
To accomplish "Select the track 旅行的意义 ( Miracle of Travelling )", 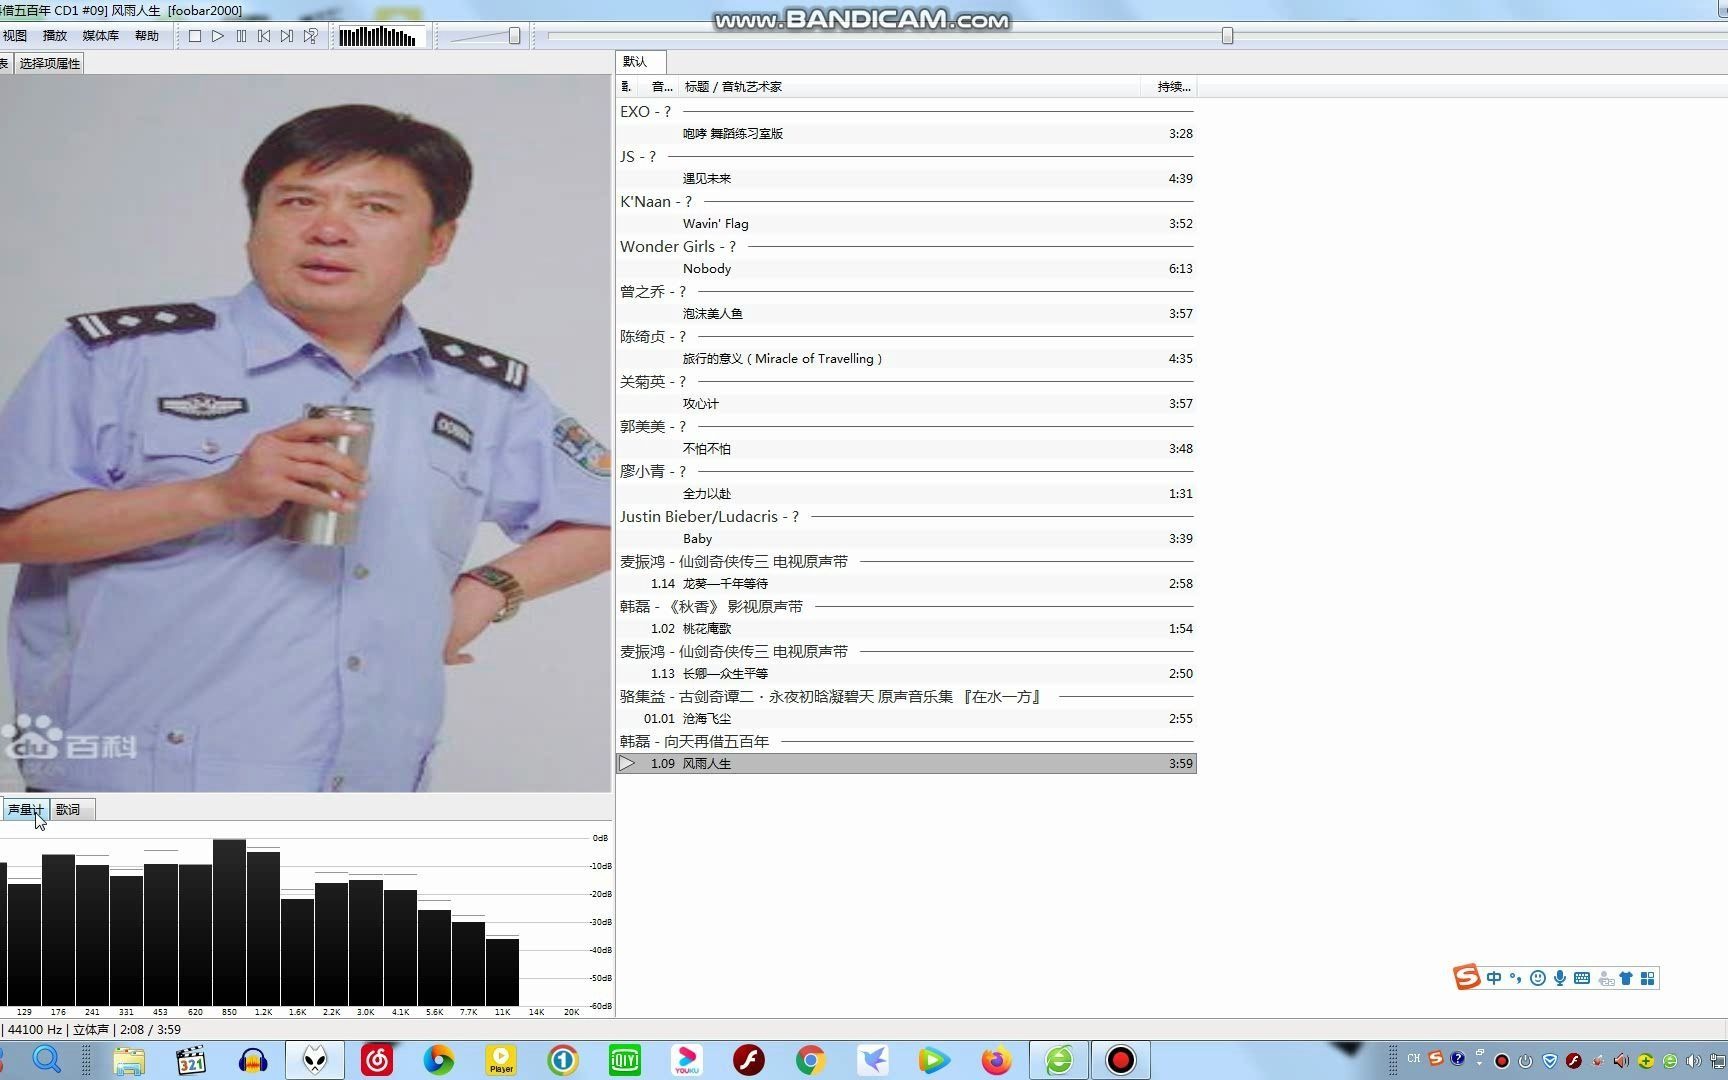I will tap(906, 358).
